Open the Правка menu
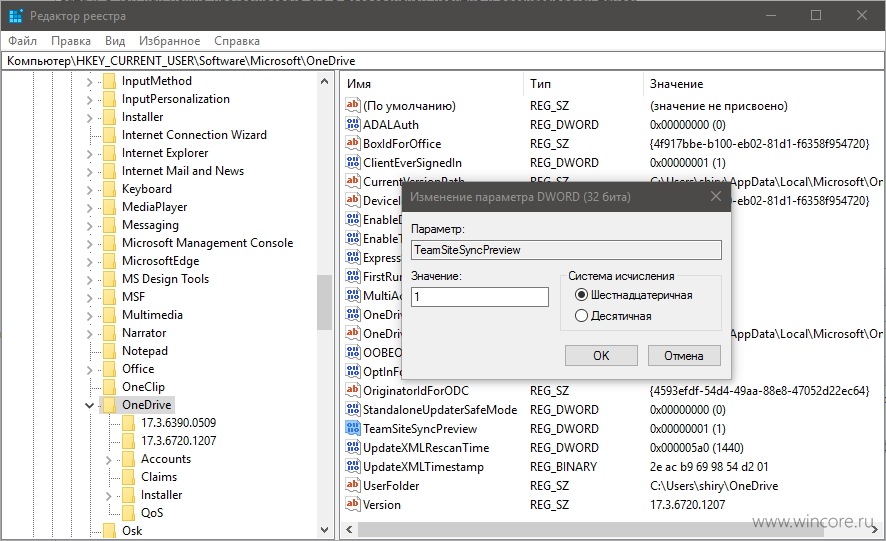Viewport: 886px width, 541px height. pyautogui.click(x=71, y=41)
